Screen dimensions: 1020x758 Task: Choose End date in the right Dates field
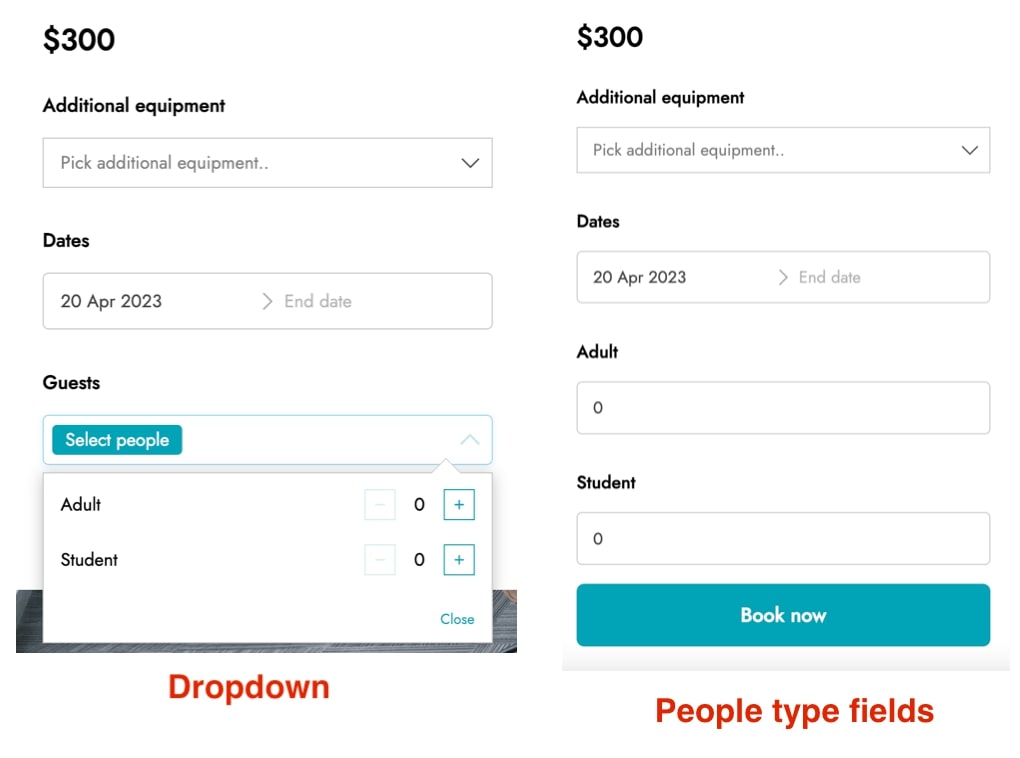829,277
